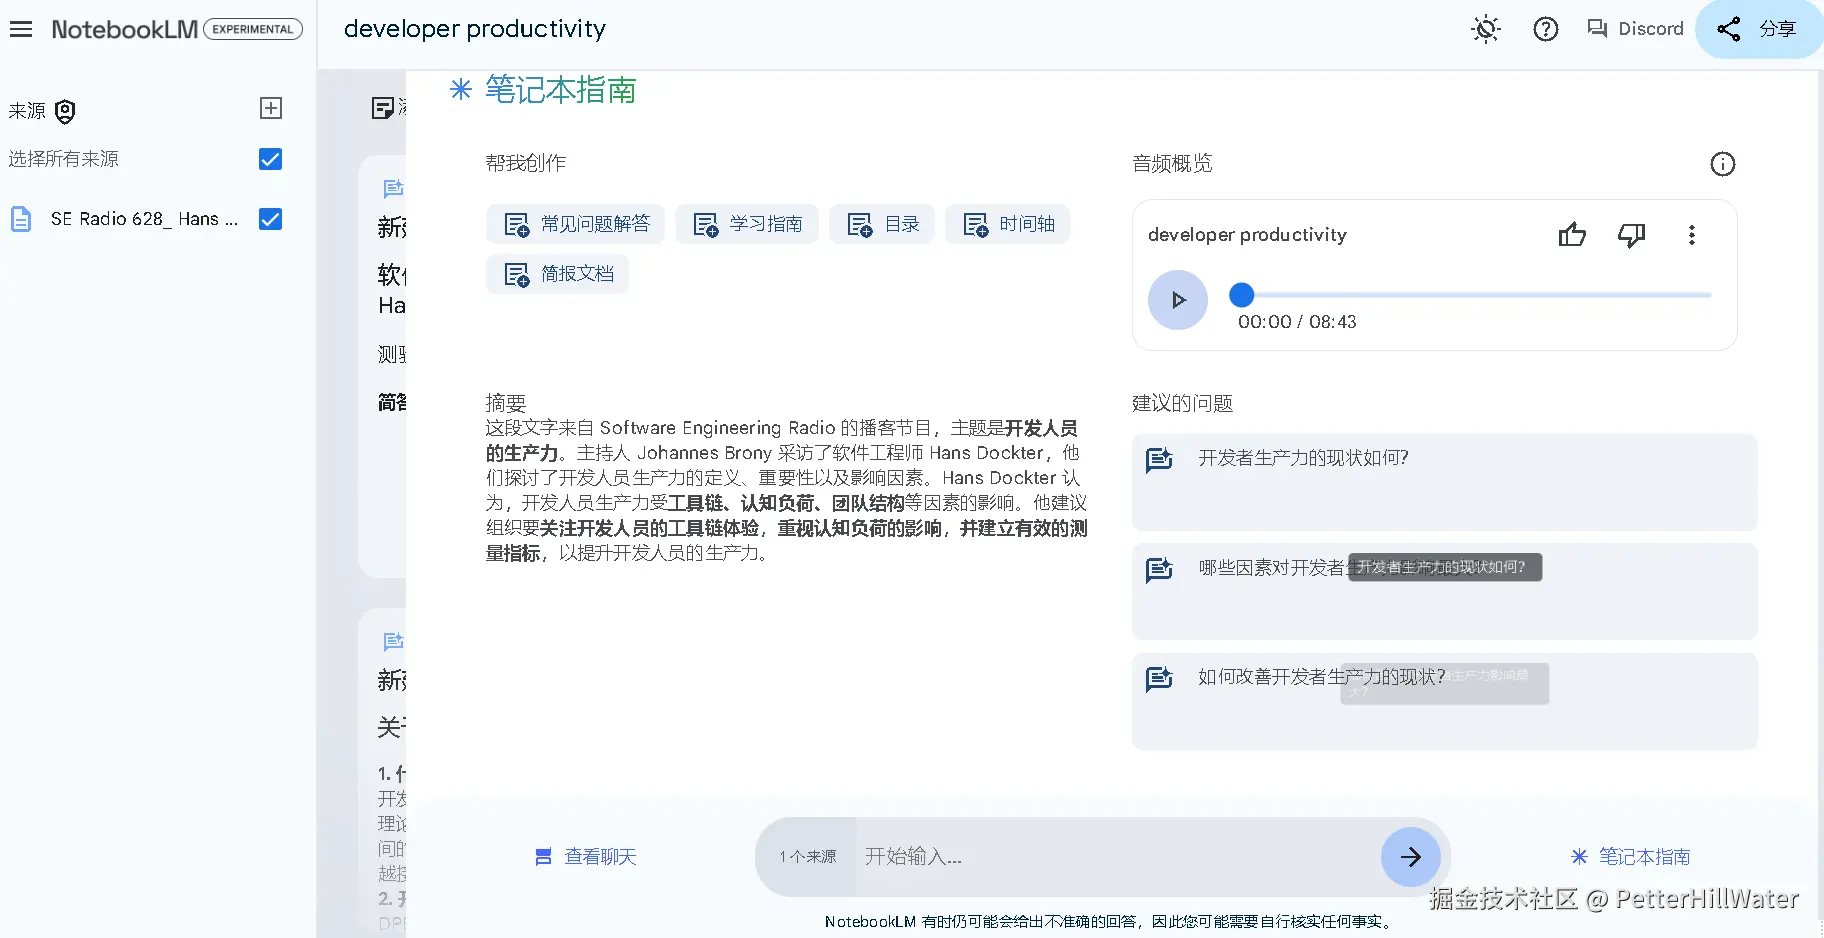
Task: Send the message with arrow button
Action: click(1411, 857)
